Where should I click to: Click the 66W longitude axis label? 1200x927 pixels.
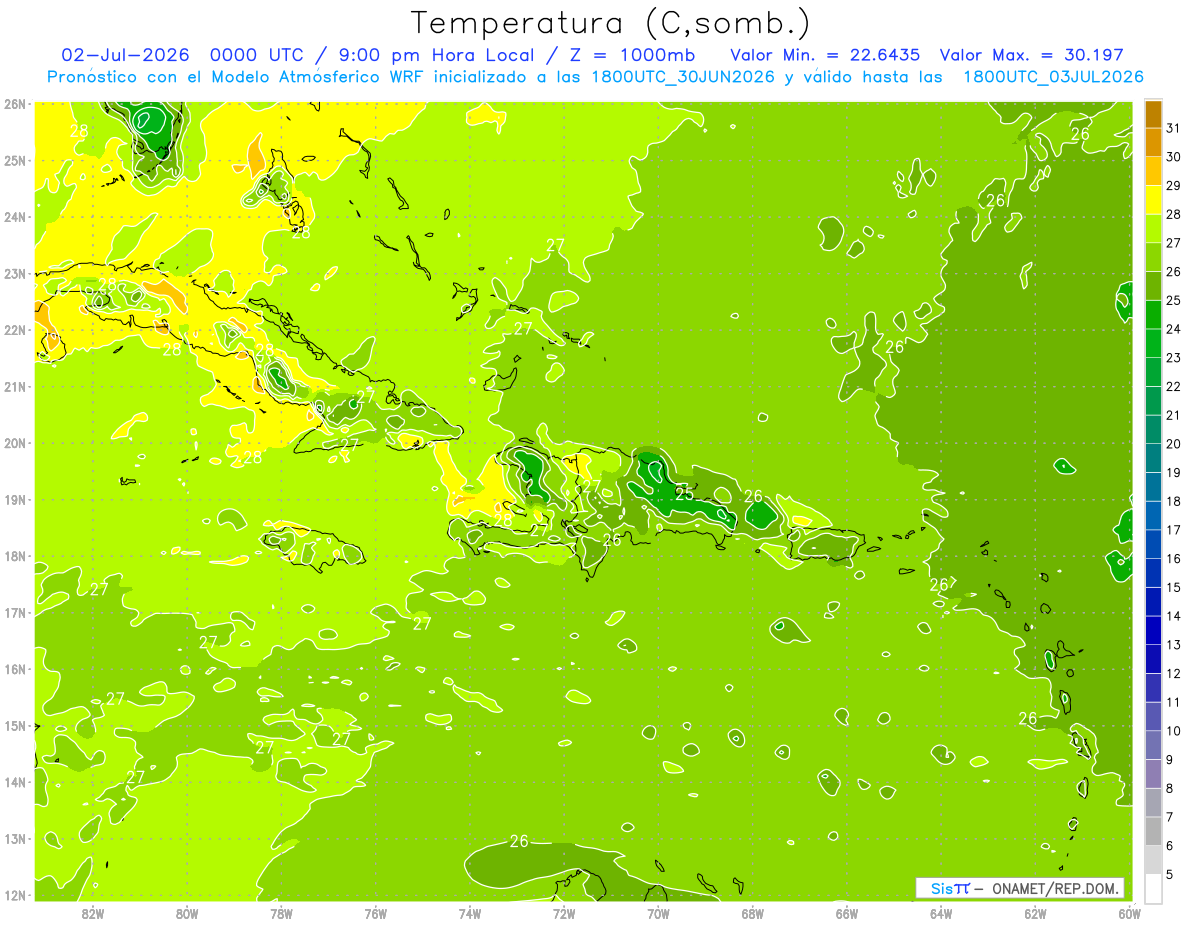(846, 913)
